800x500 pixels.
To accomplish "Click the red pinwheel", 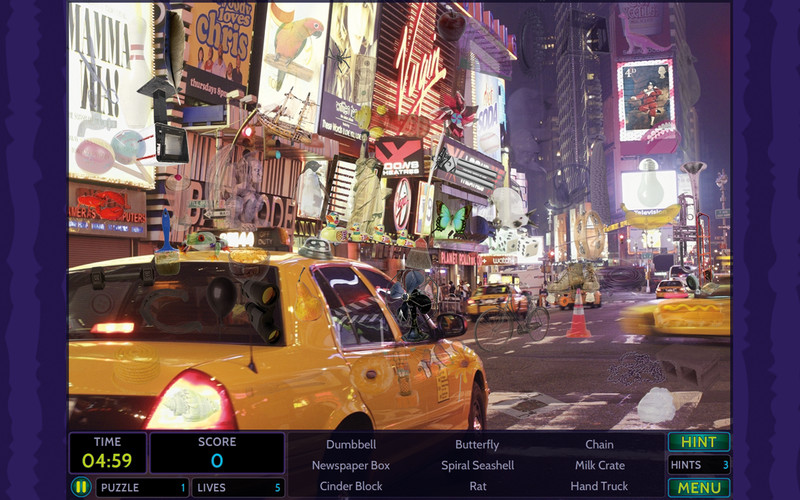I will pyautogui.click(x=456, y=115).
